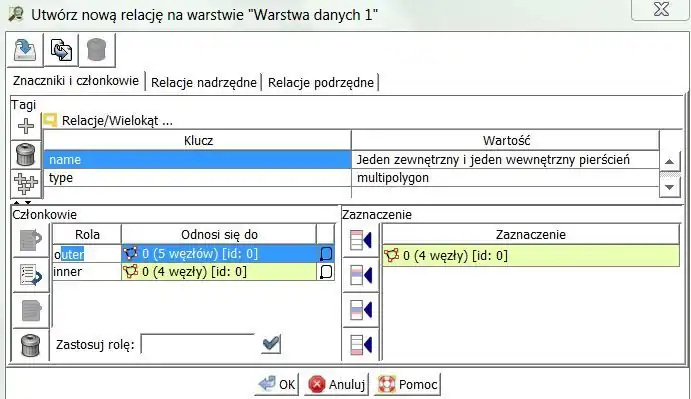This screenshot has width=691, height=399.
Task: Open the Relacje podrzędne tab
Action: click(321, 82)
